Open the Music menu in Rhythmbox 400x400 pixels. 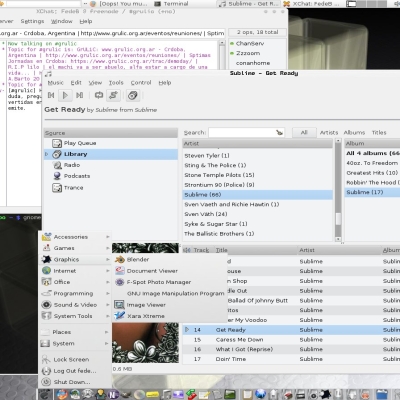pyautogui.click(x=55, y=83)
